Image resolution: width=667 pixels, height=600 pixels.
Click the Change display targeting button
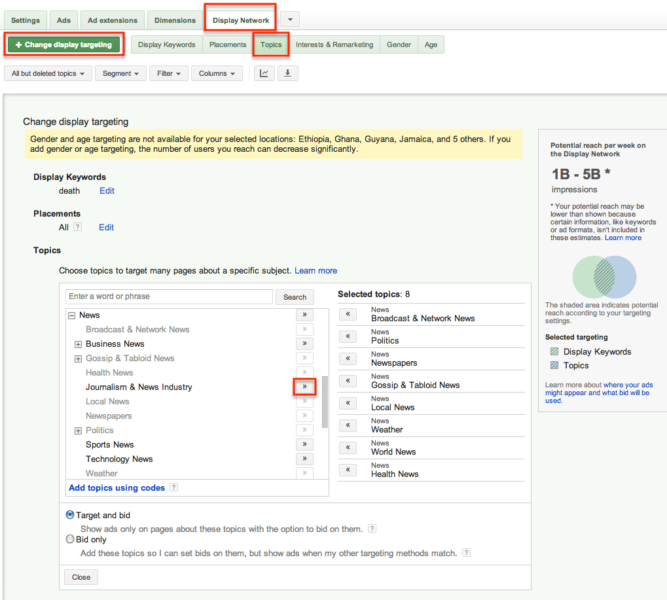click(64, 45)
